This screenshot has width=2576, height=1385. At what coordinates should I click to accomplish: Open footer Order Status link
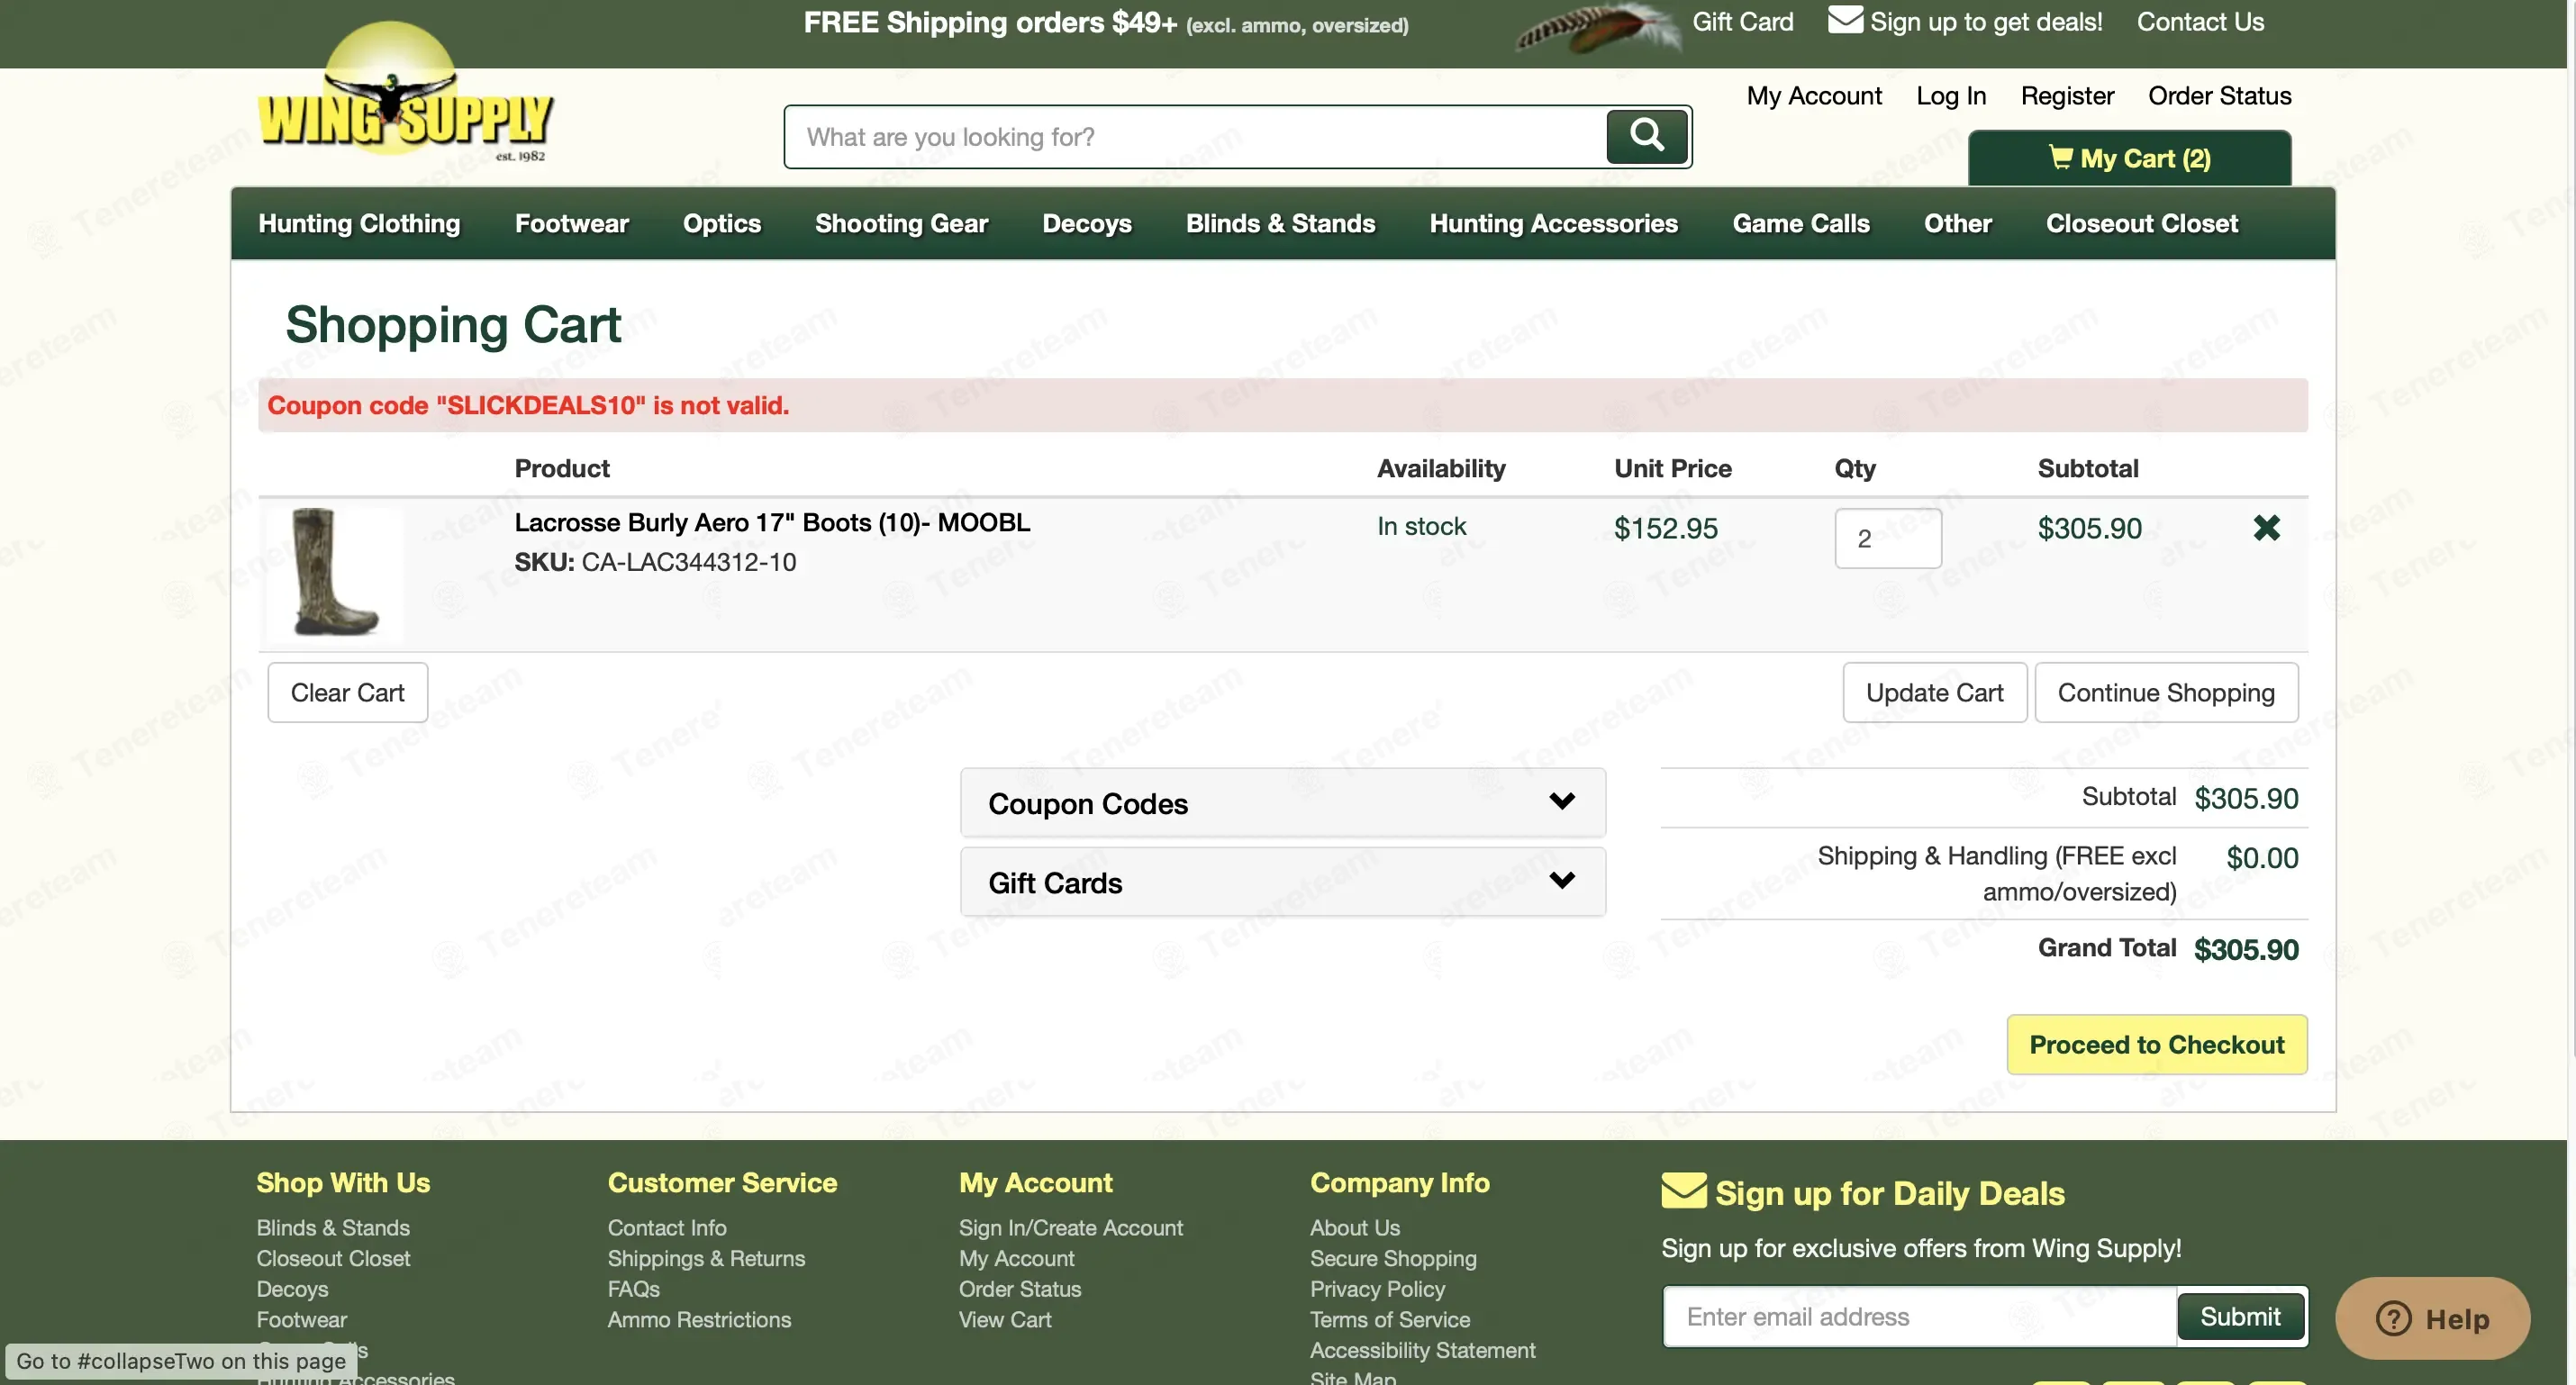[1020, 1289]
